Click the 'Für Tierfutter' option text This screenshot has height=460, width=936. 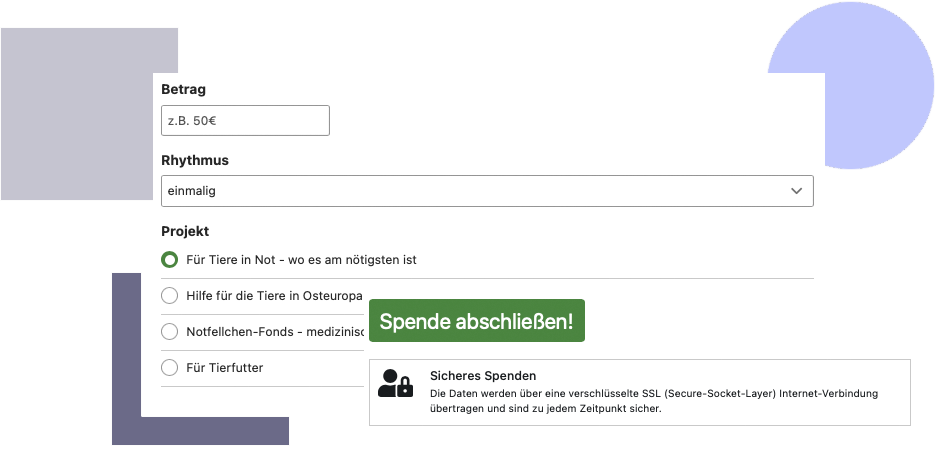tap(224, 368)
